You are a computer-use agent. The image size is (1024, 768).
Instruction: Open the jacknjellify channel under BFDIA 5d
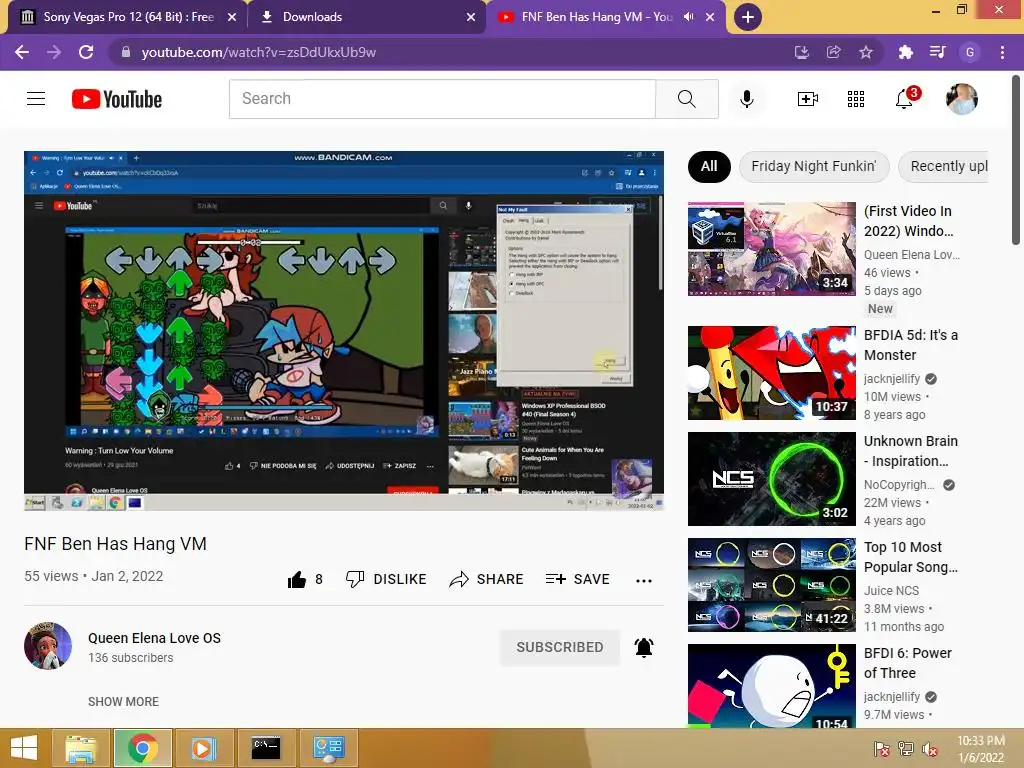point(892,379)
